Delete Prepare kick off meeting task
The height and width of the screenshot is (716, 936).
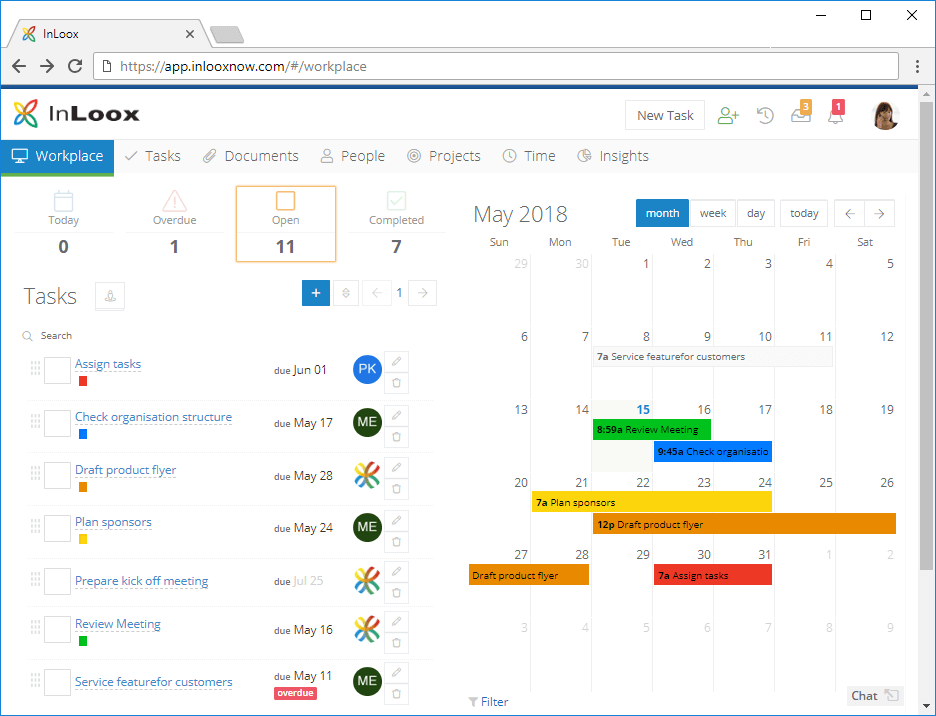pos(396,593)
